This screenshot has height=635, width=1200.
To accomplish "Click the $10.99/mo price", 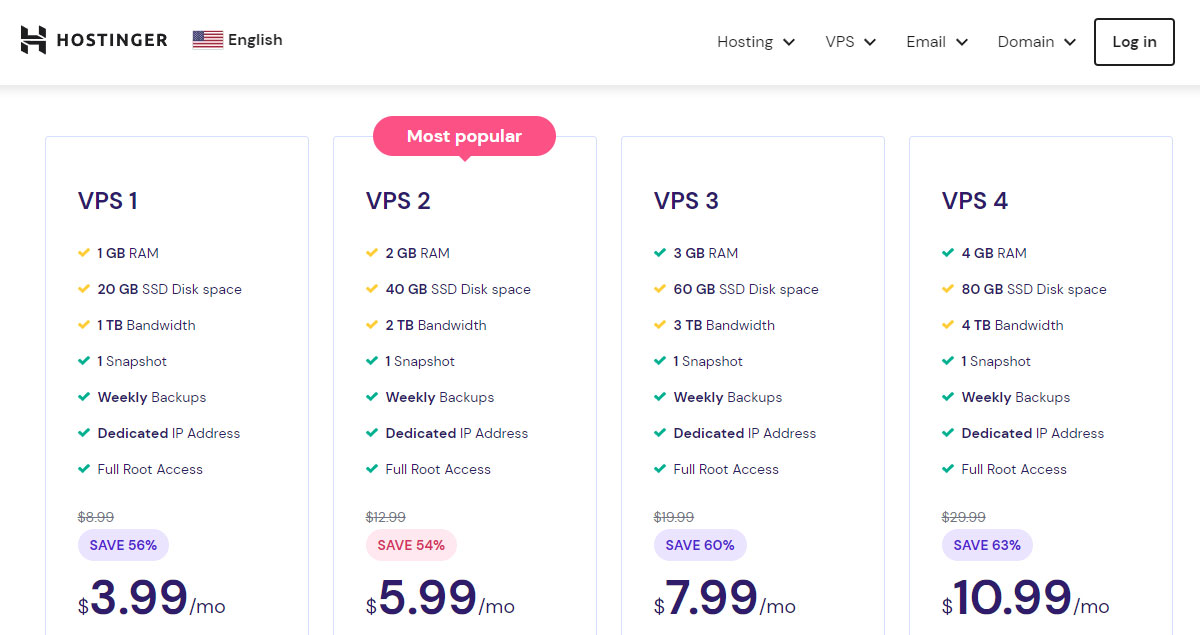I will (1026, 598).
